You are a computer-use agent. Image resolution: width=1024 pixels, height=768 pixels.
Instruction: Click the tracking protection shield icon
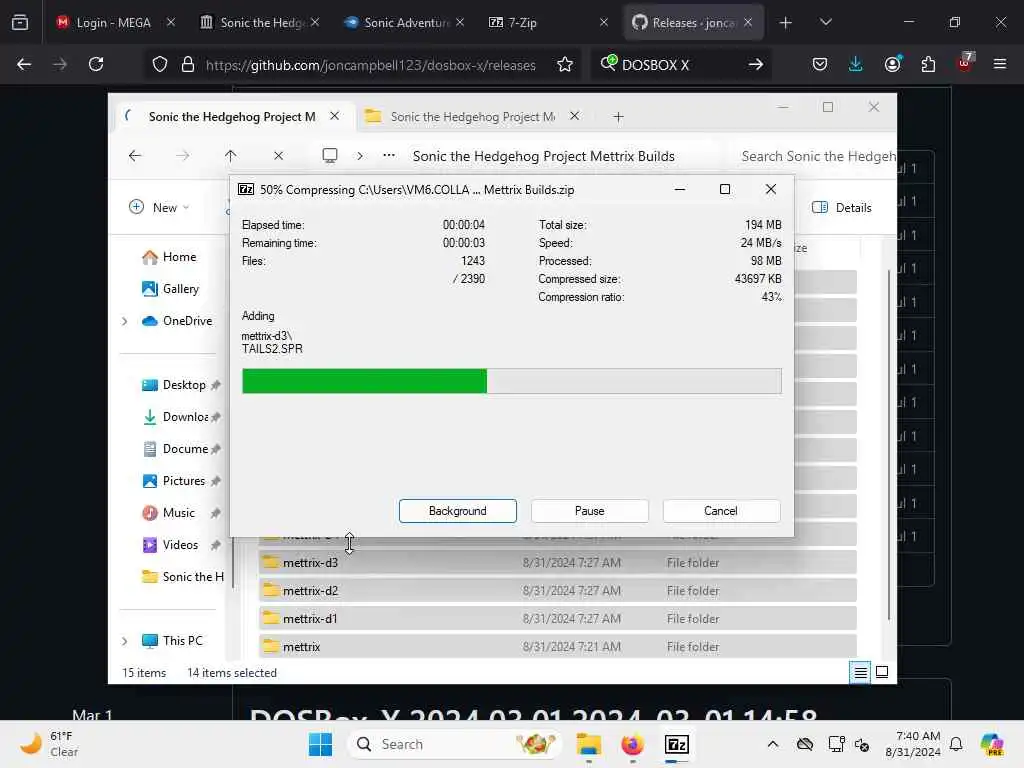pos(160,64)
